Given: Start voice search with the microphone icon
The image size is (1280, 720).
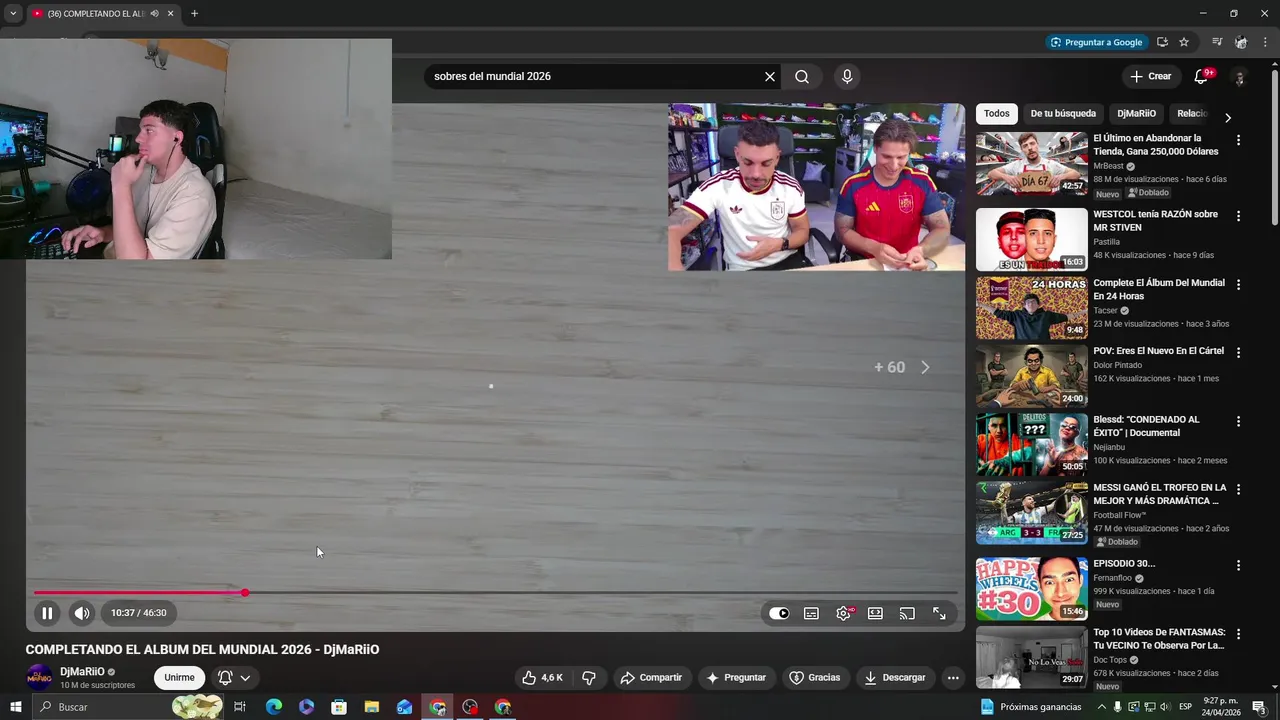Looking at the screenshot, I should click(847, 77).
